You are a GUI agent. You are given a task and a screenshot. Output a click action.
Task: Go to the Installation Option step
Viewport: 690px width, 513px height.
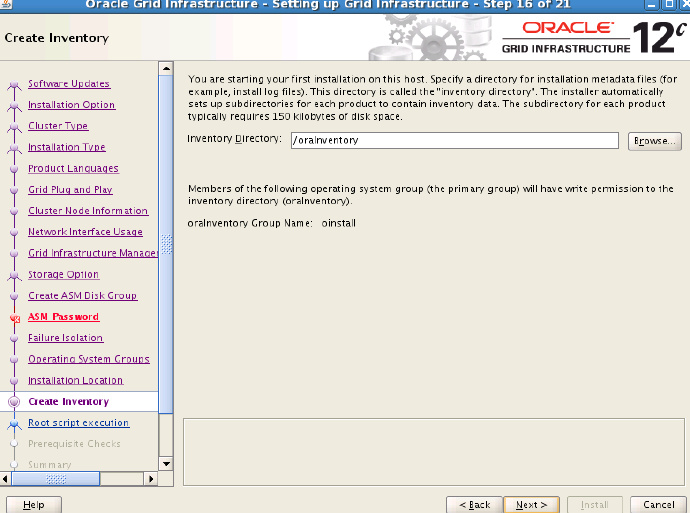pyautogui.click(x=71, y=105)
